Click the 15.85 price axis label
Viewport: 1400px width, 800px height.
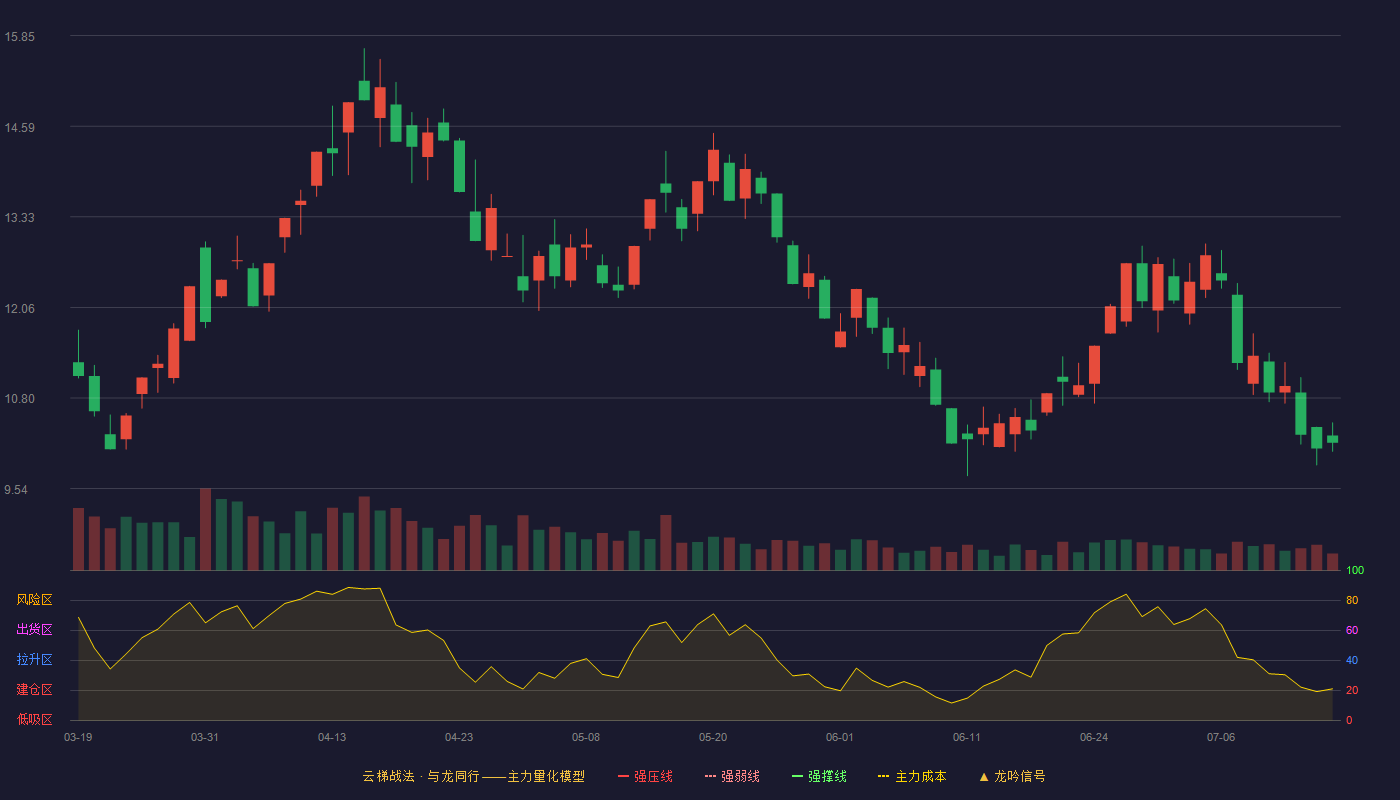click(19, 37)
